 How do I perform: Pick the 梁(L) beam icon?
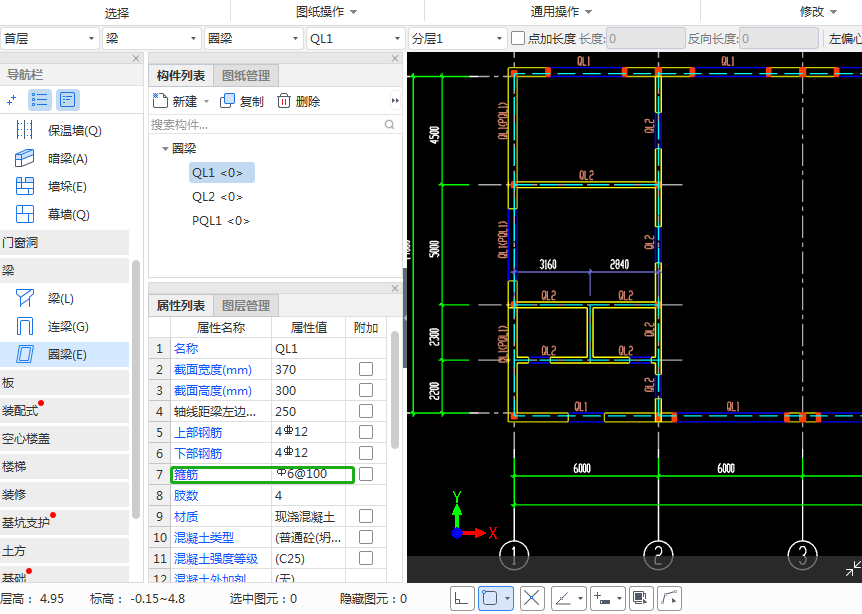[25, 298]
